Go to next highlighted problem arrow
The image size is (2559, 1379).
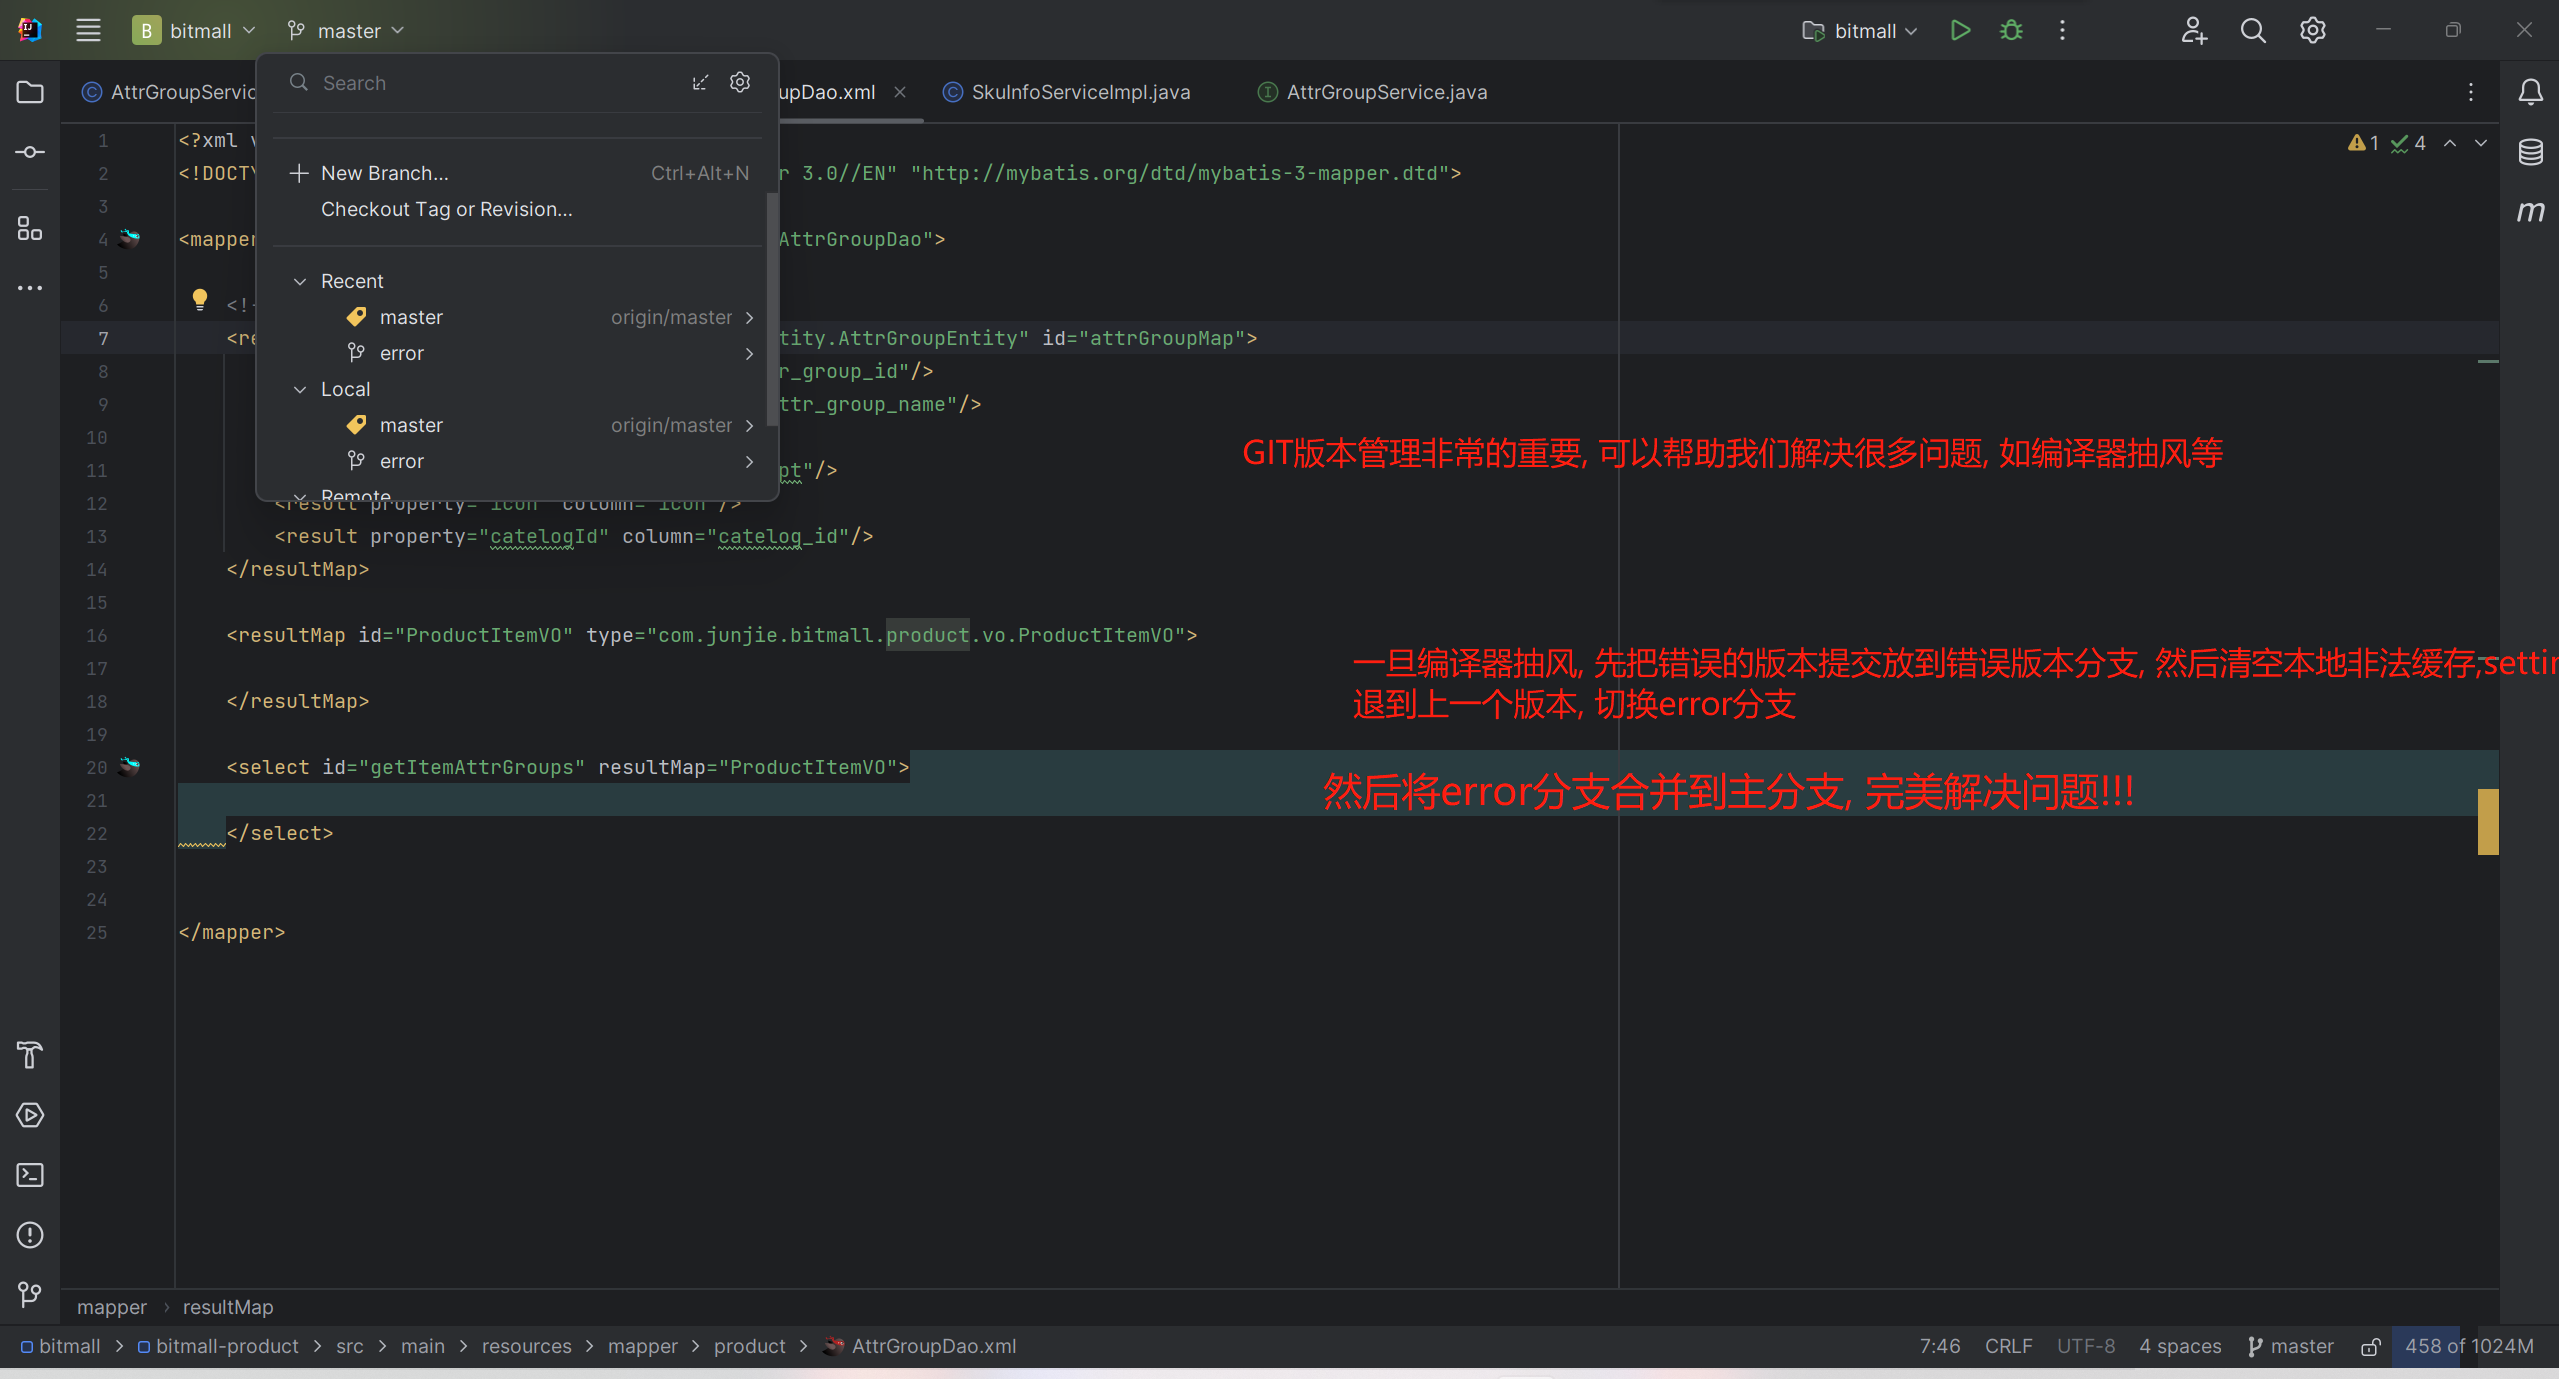[2481, 143]
